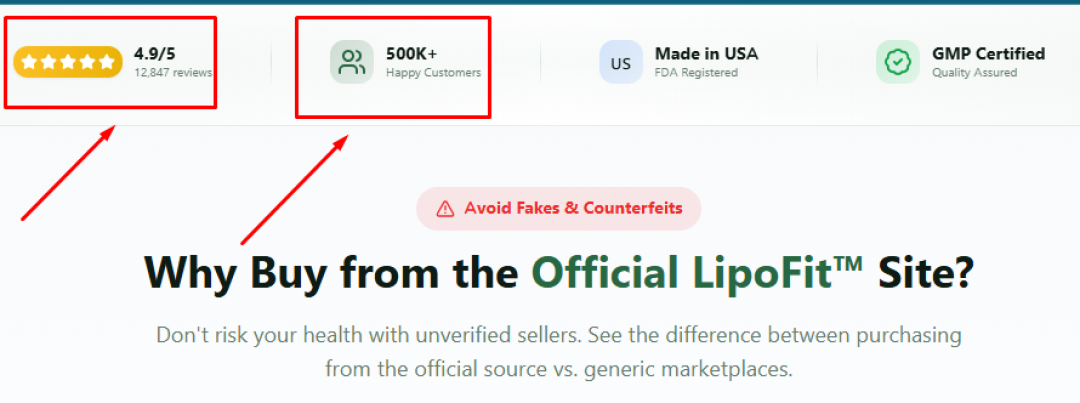The height and width of the screenshot is (403, 1080).
Task: Select the 4.9/5 rating text
Action: (x=154, y=54)
